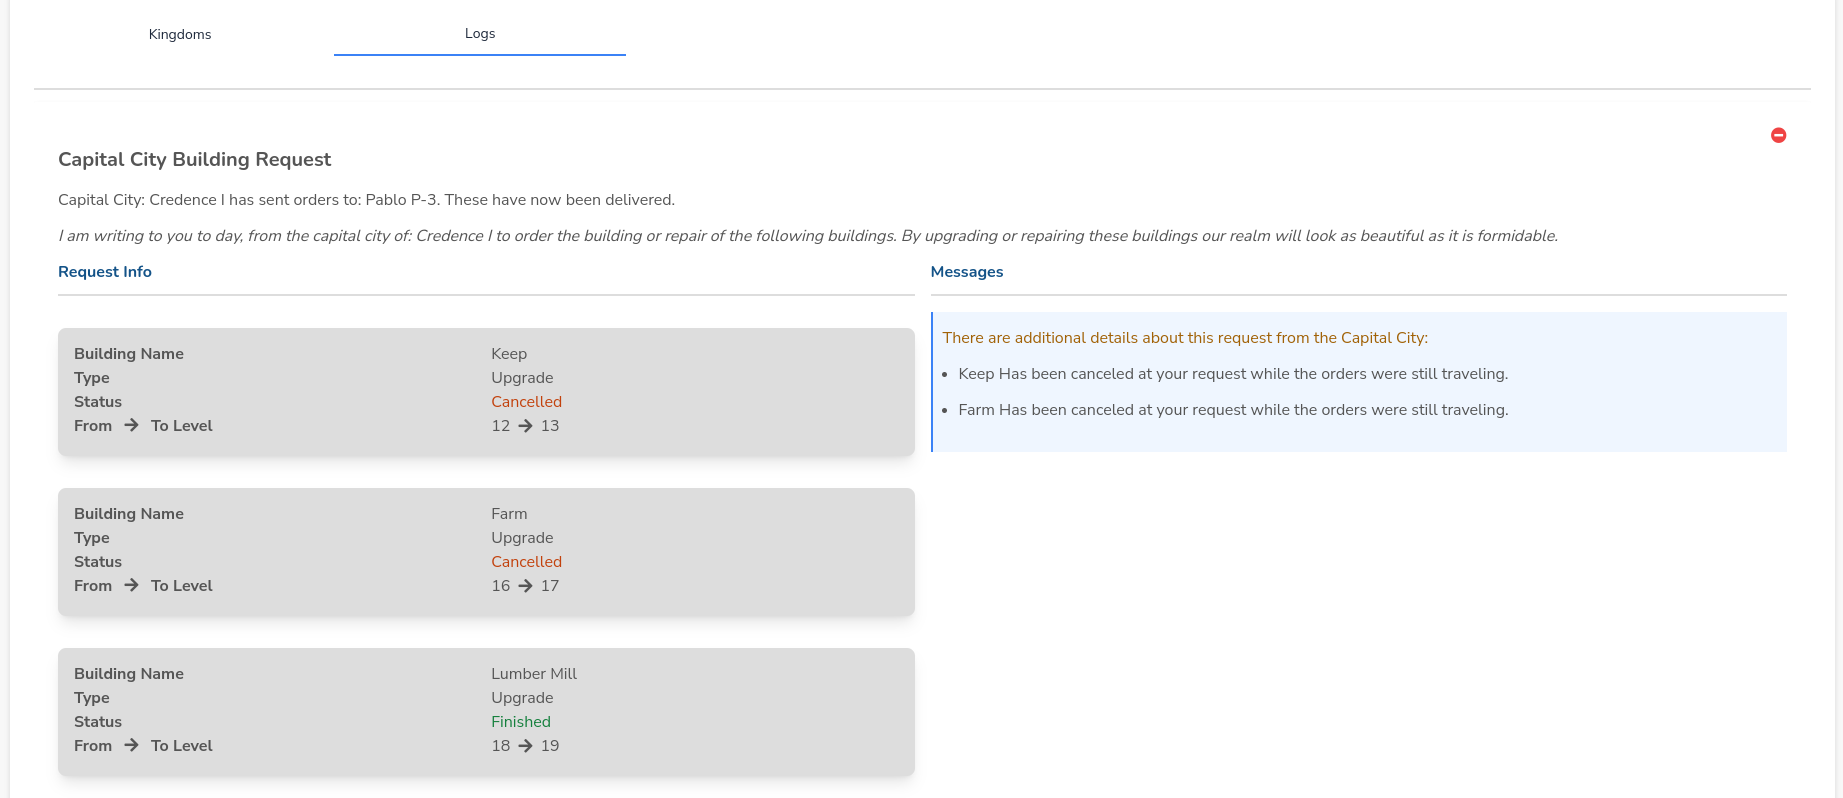Click the Finished status in Lumber Mill card
This screenshot has width=1843, height=798.
521,722
